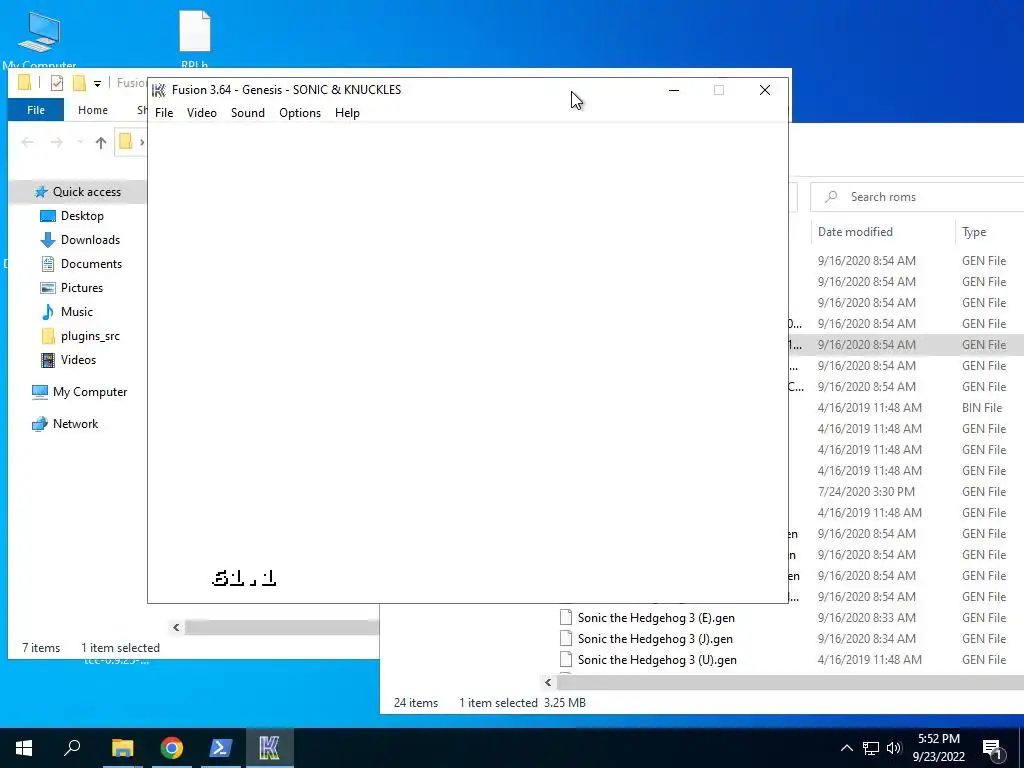Click the Back arrow in Explorer navigation
This screenshot has height=768, width=1024.
pos(27,142)
